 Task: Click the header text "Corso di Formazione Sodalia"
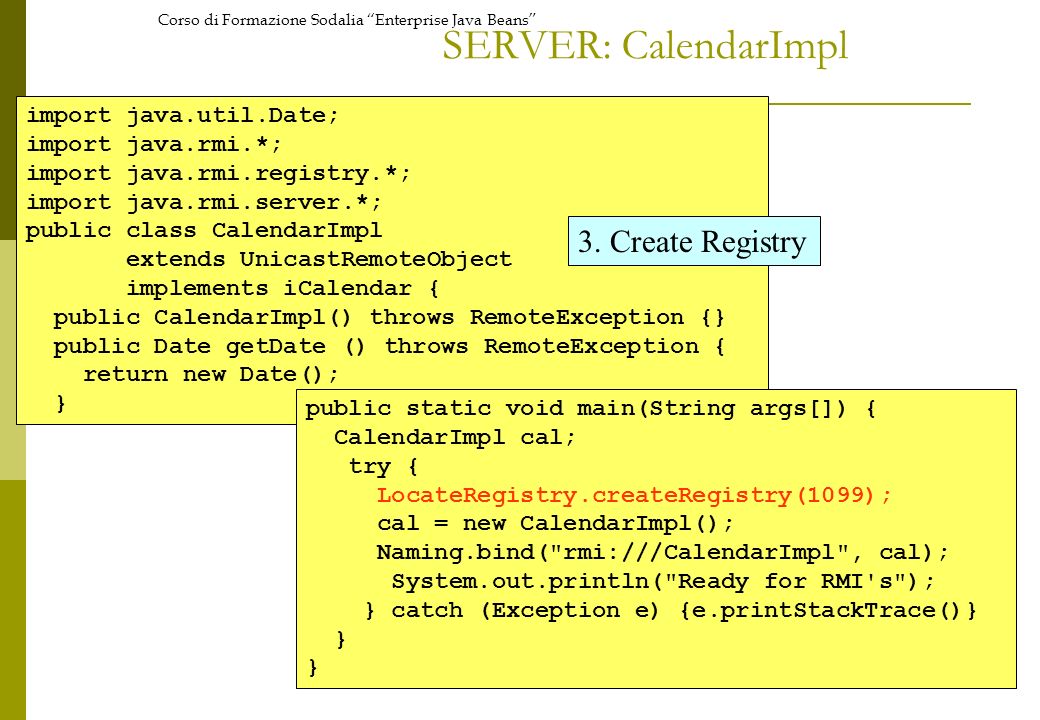(261, 20)
